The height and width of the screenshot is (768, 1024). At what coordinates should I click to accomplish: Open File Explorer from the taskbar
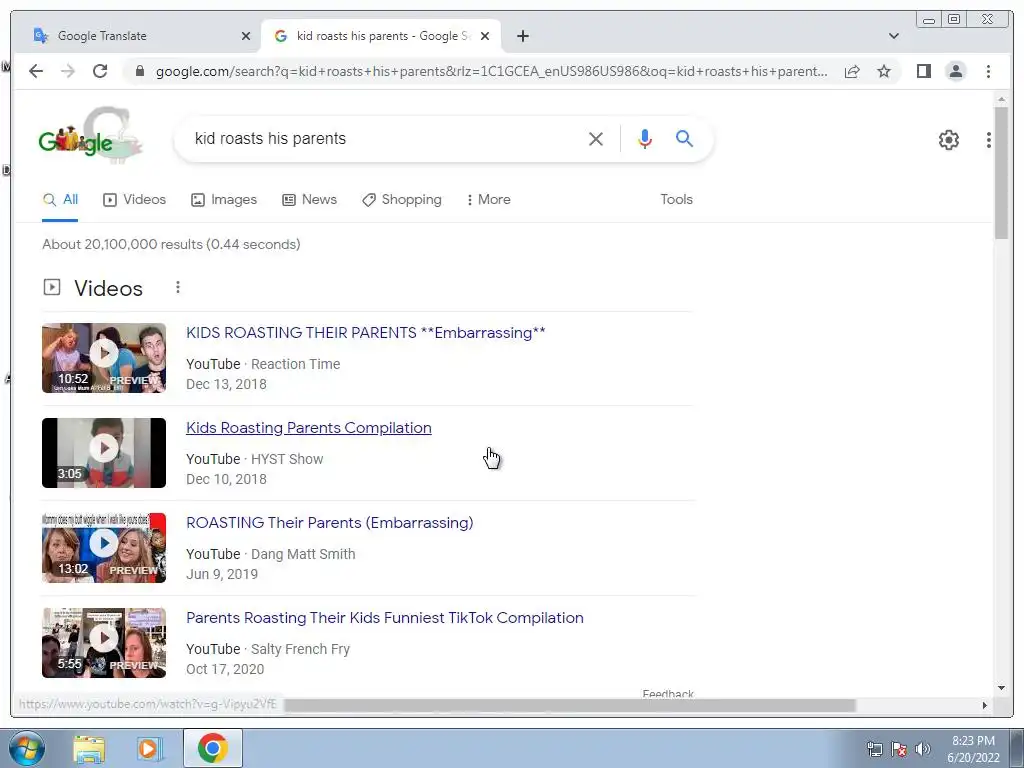89,748
